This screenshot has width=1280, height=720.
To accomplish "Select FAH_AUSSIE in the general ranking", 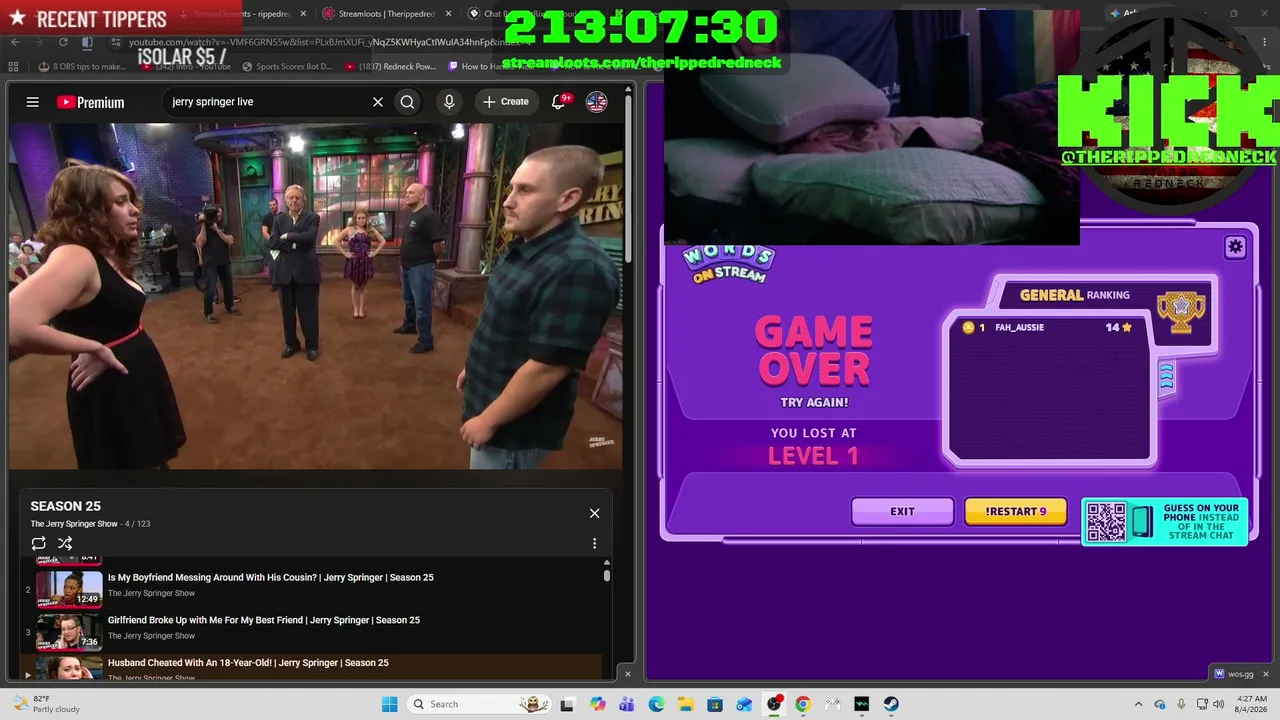I will point(1047,327).
